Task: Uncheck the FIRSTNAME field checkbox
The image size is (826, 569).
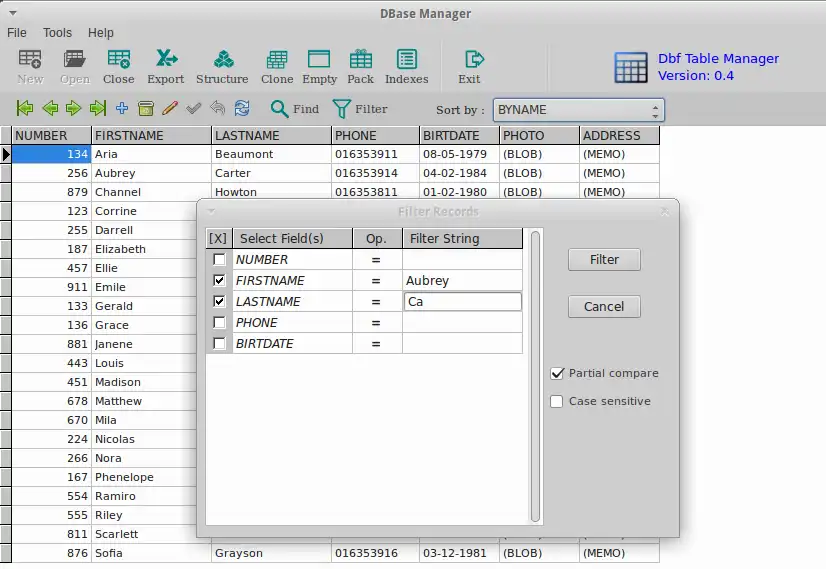Action: [219, 280]
